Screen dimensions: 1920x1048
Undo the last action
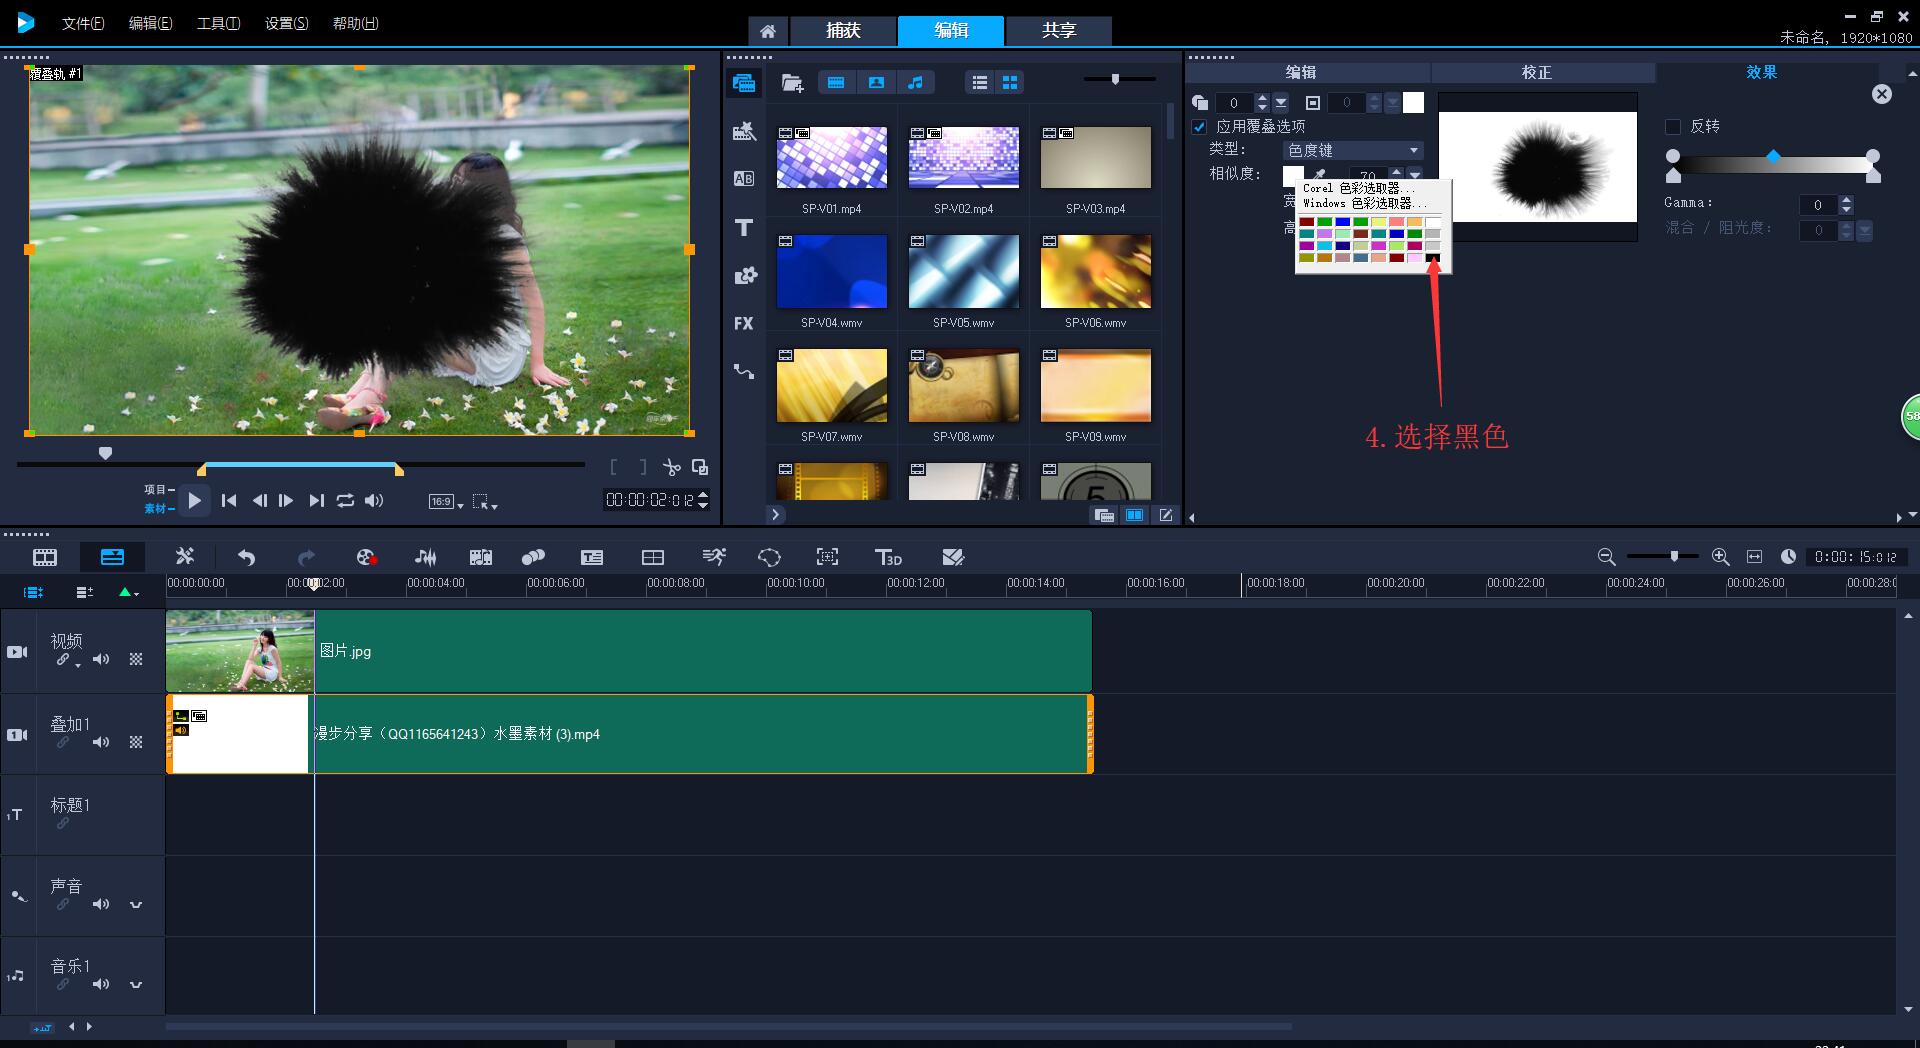(246, 557)
